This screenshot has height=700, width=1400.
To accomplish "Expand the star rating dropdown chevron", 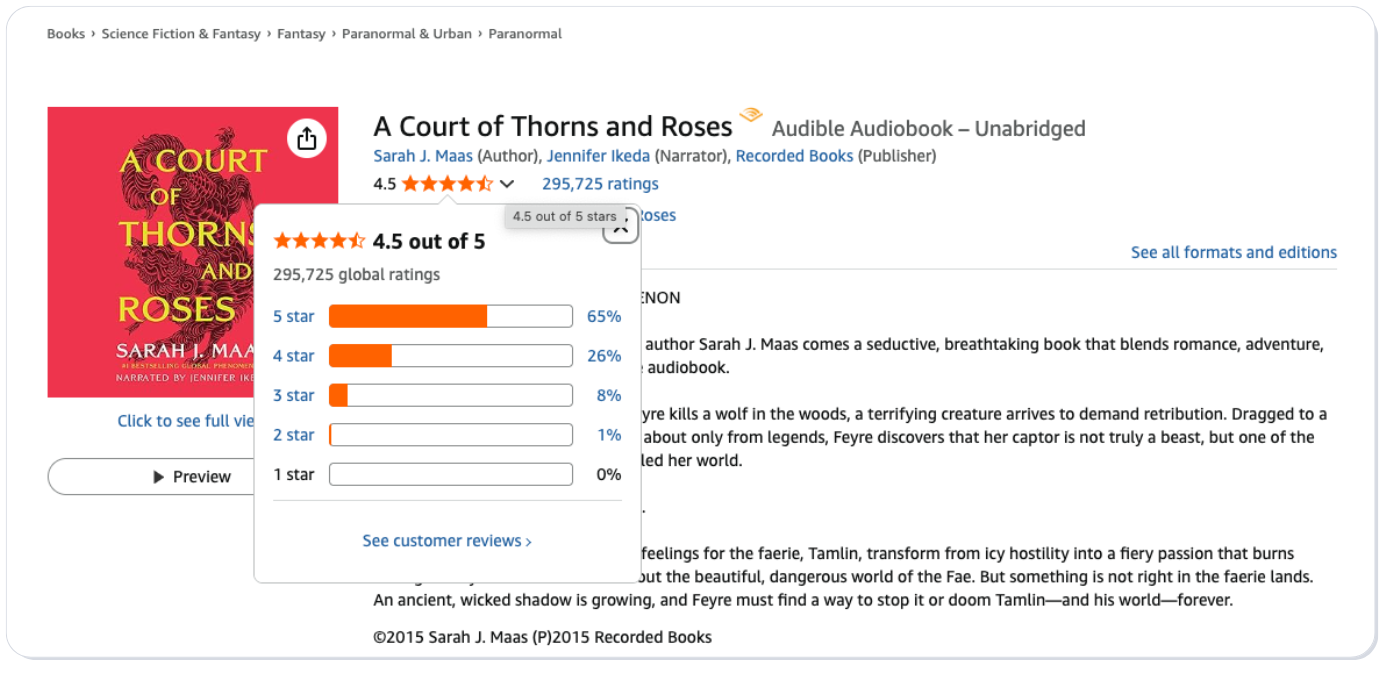I will click(507, 184).
